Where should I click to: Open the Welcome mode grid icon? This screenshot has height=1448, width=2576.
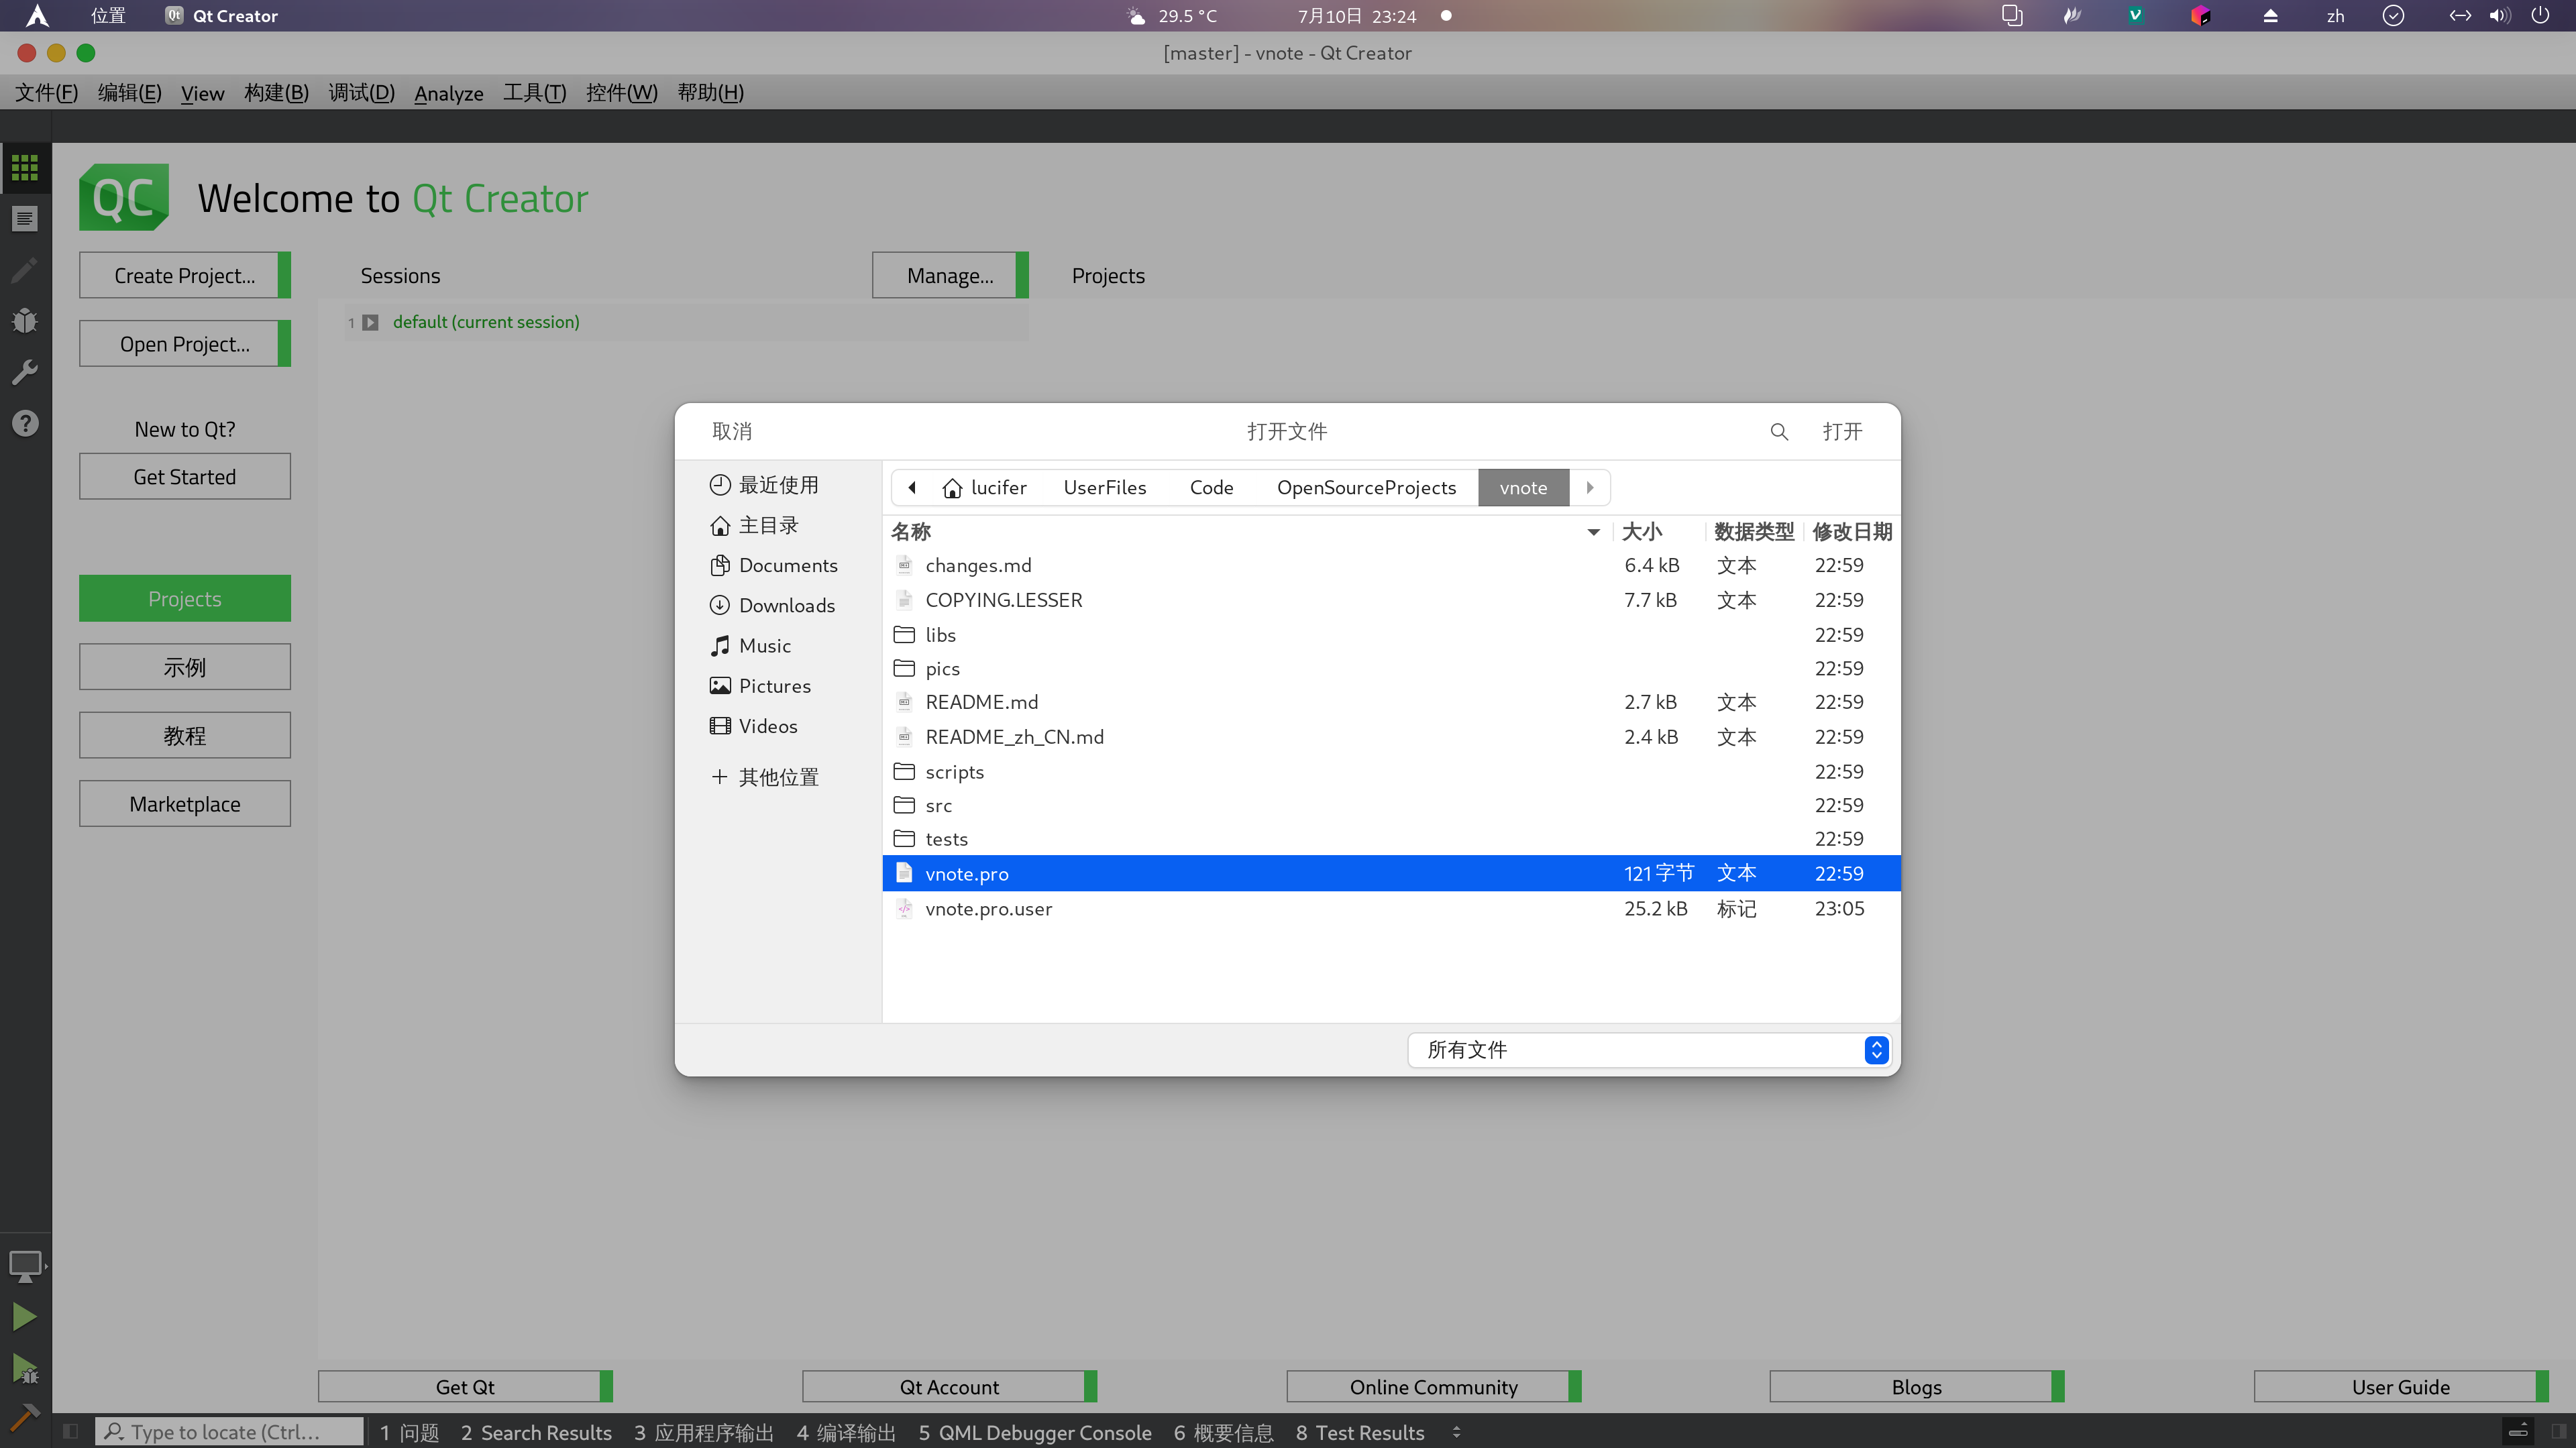[25, 167]
